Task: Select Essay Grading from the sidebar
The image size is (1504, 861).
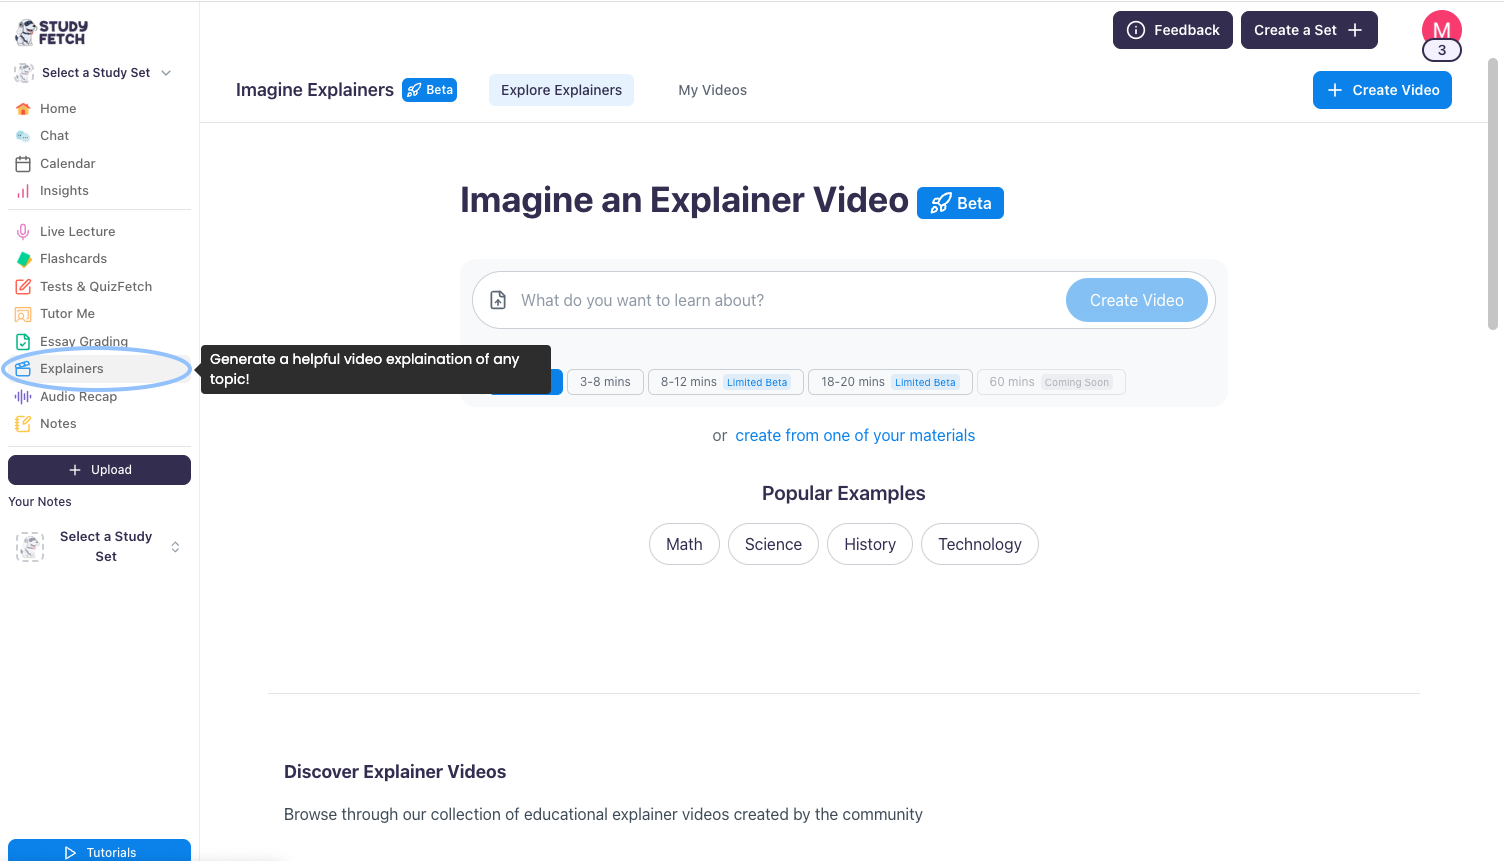Action: tap(83, 341)
